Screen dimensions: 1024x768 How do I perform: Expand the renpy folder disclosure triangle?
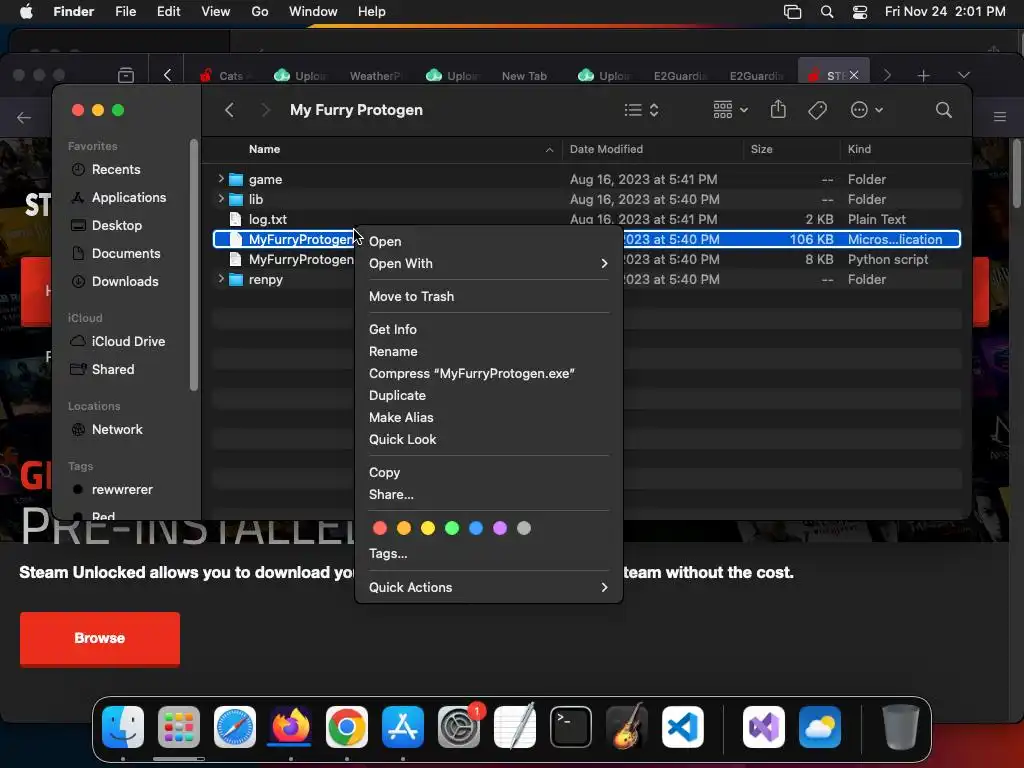point(221,278)
